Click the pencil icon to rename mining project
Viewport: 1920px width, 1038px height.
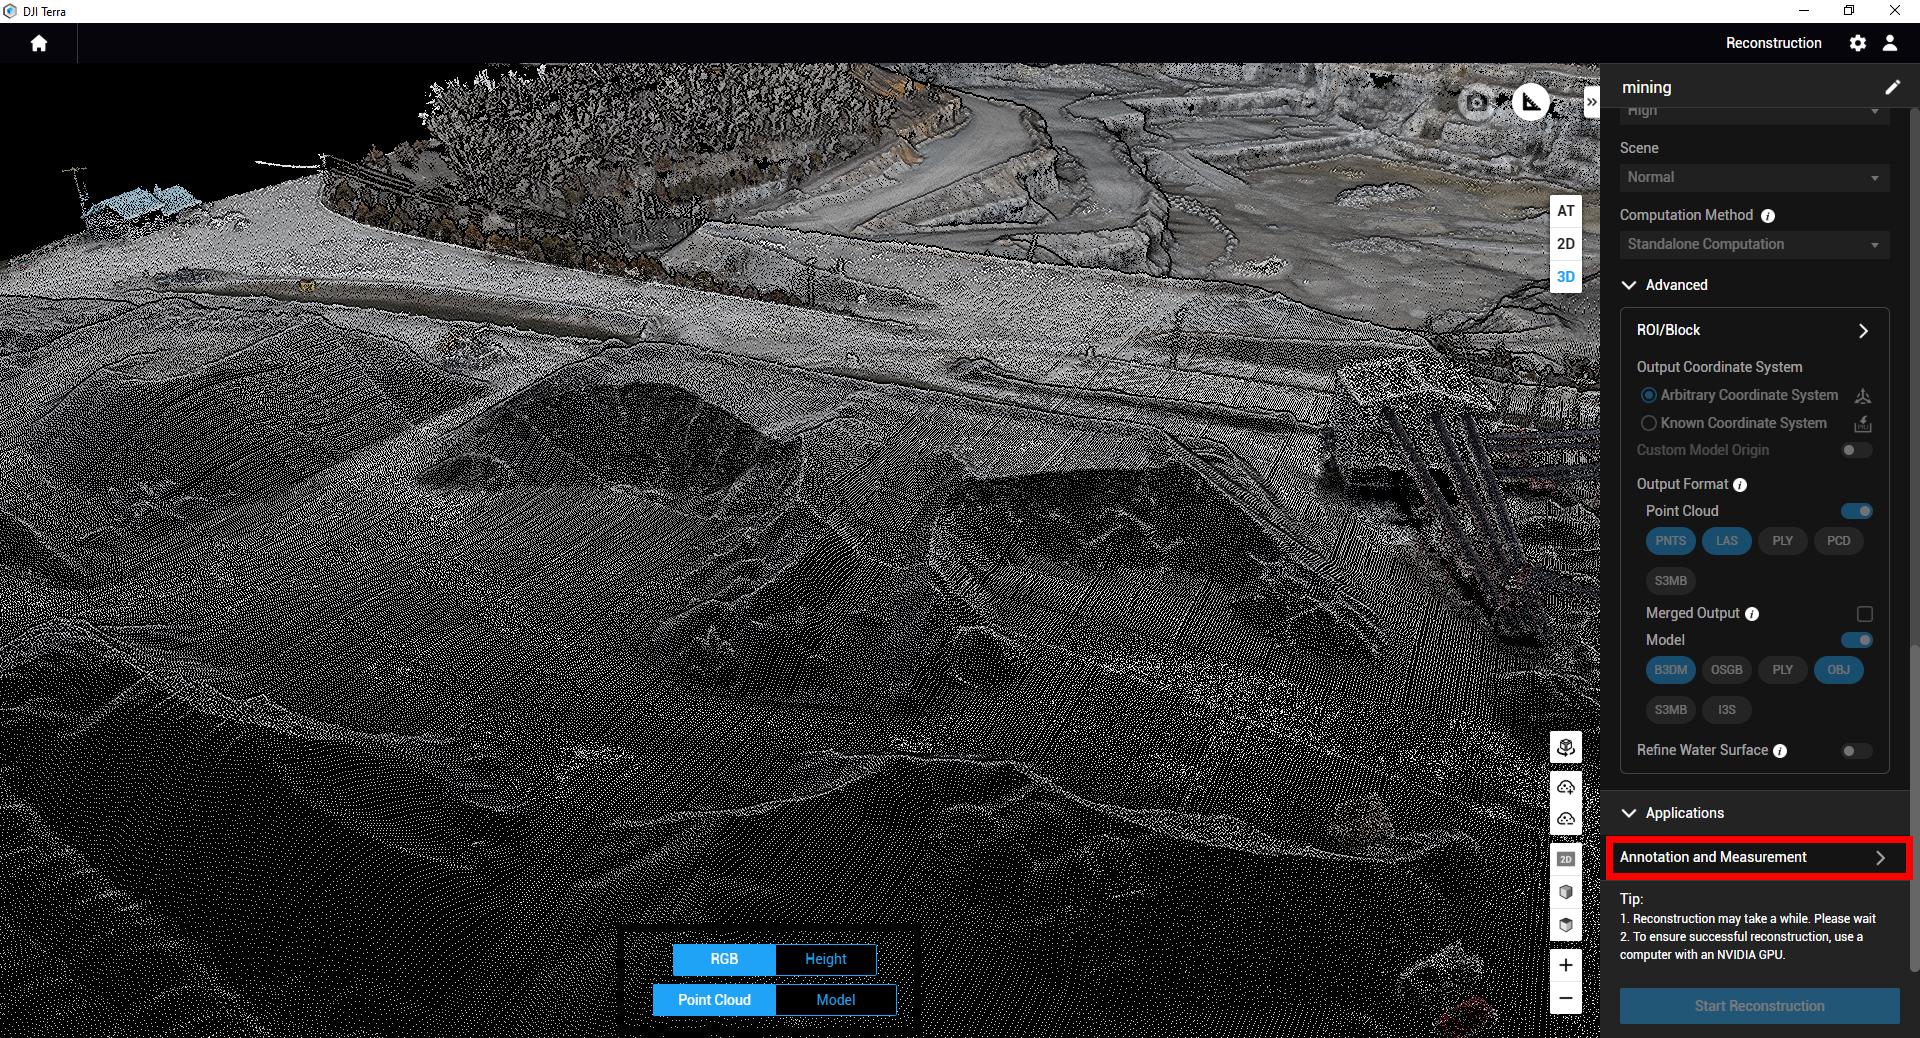coord(1892,87)
